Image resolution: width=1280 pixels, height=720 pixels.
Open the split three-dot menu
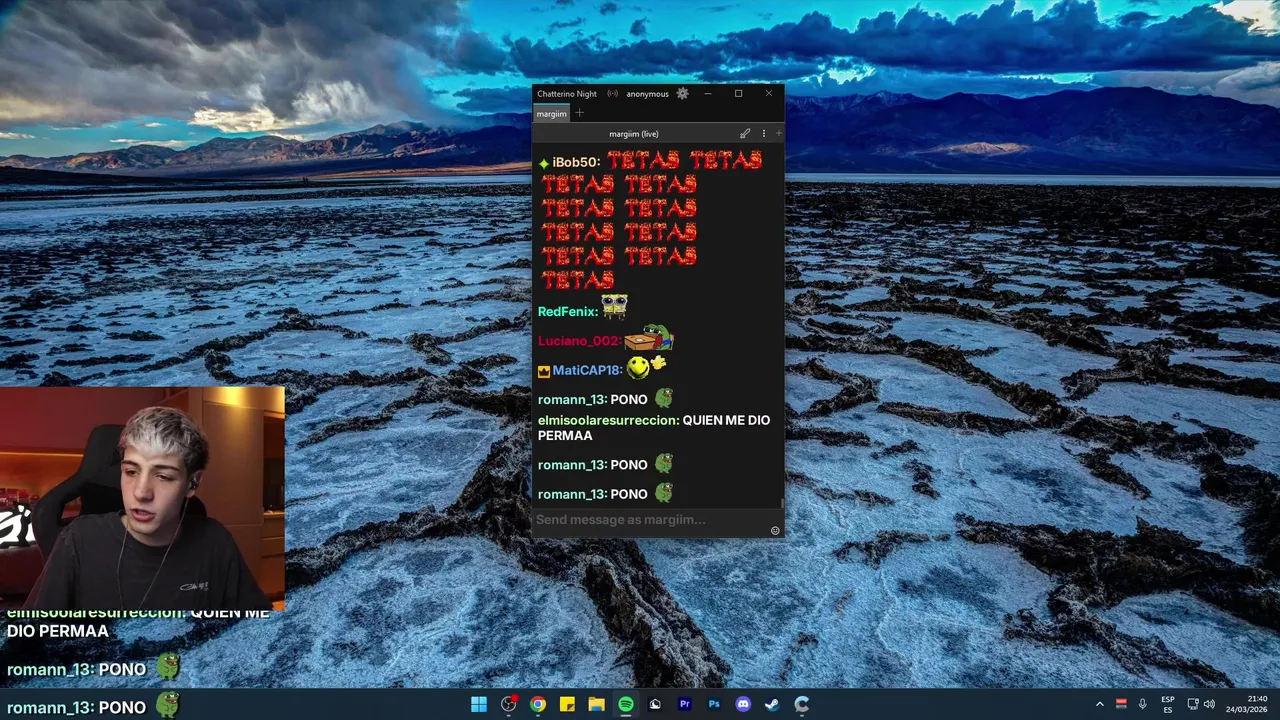click(x=764, y=133)
